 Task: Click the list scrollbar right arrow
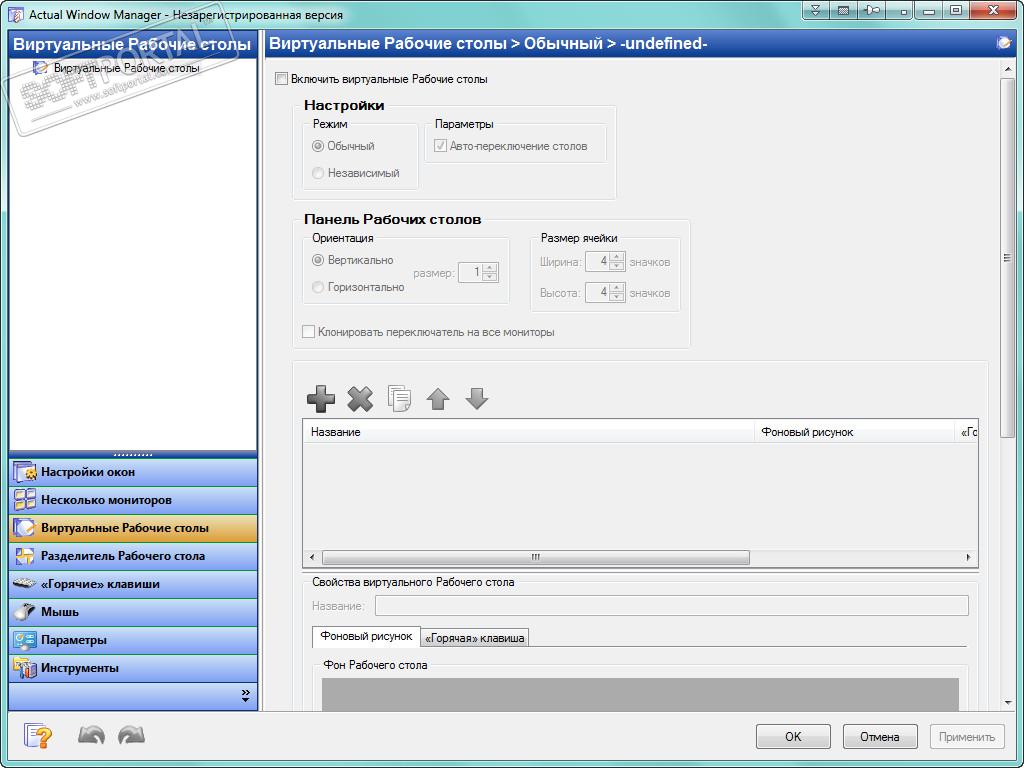point(968,557)
